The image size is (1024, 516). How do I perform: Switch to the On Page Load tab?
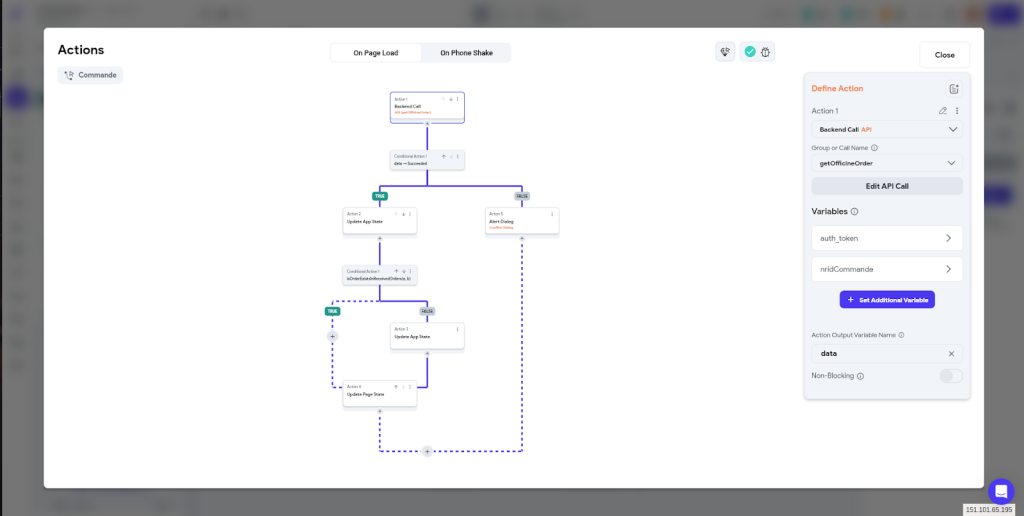(376, 53)
